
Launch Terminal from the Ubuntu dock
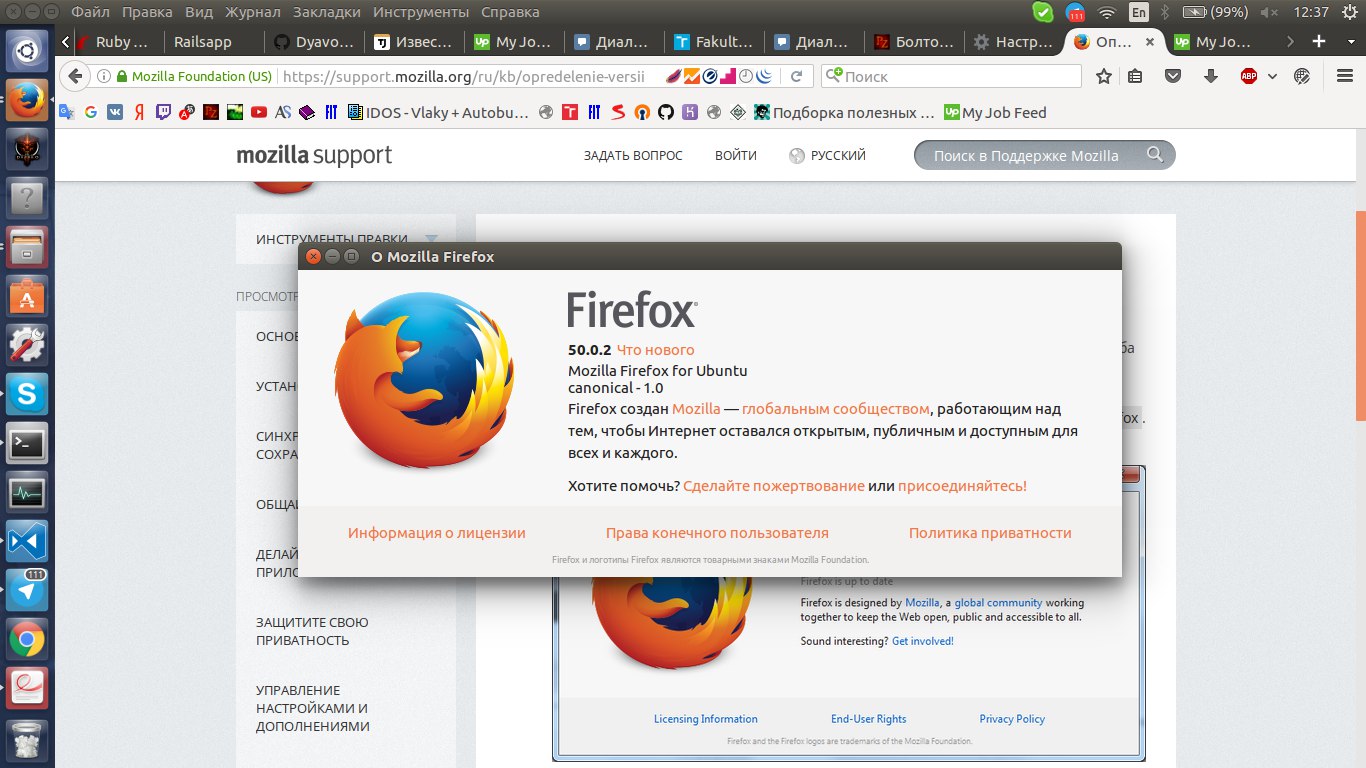coord(27,443)
